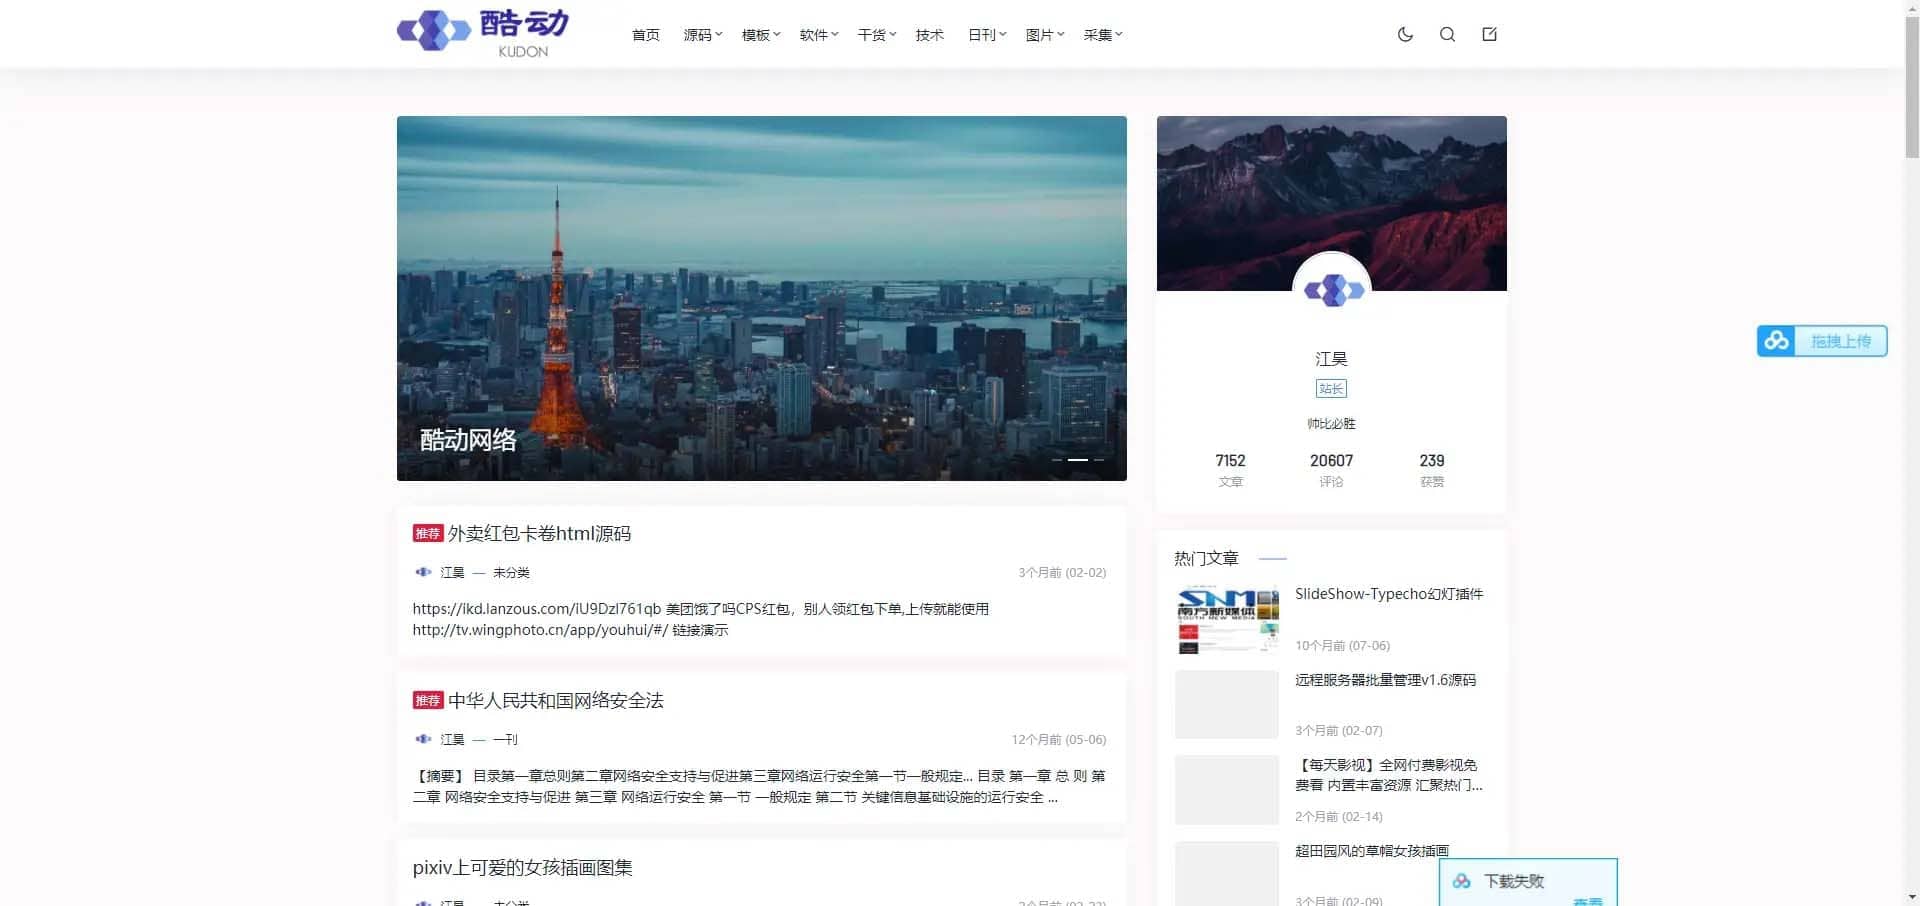
Task: Click the page vertical scrollbar thumb
Action: click(1911, 80)
